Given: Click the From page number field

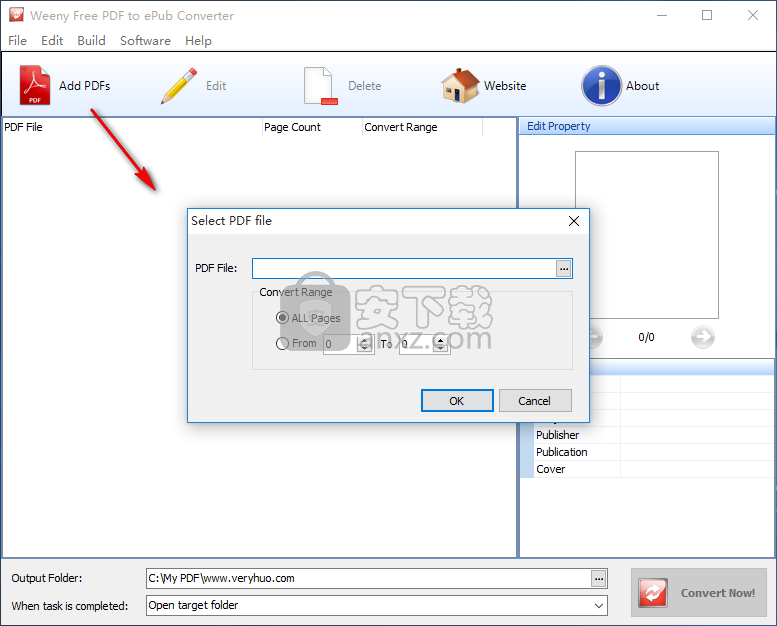Looking at the screenshot, I should click(x=341, y=344).
